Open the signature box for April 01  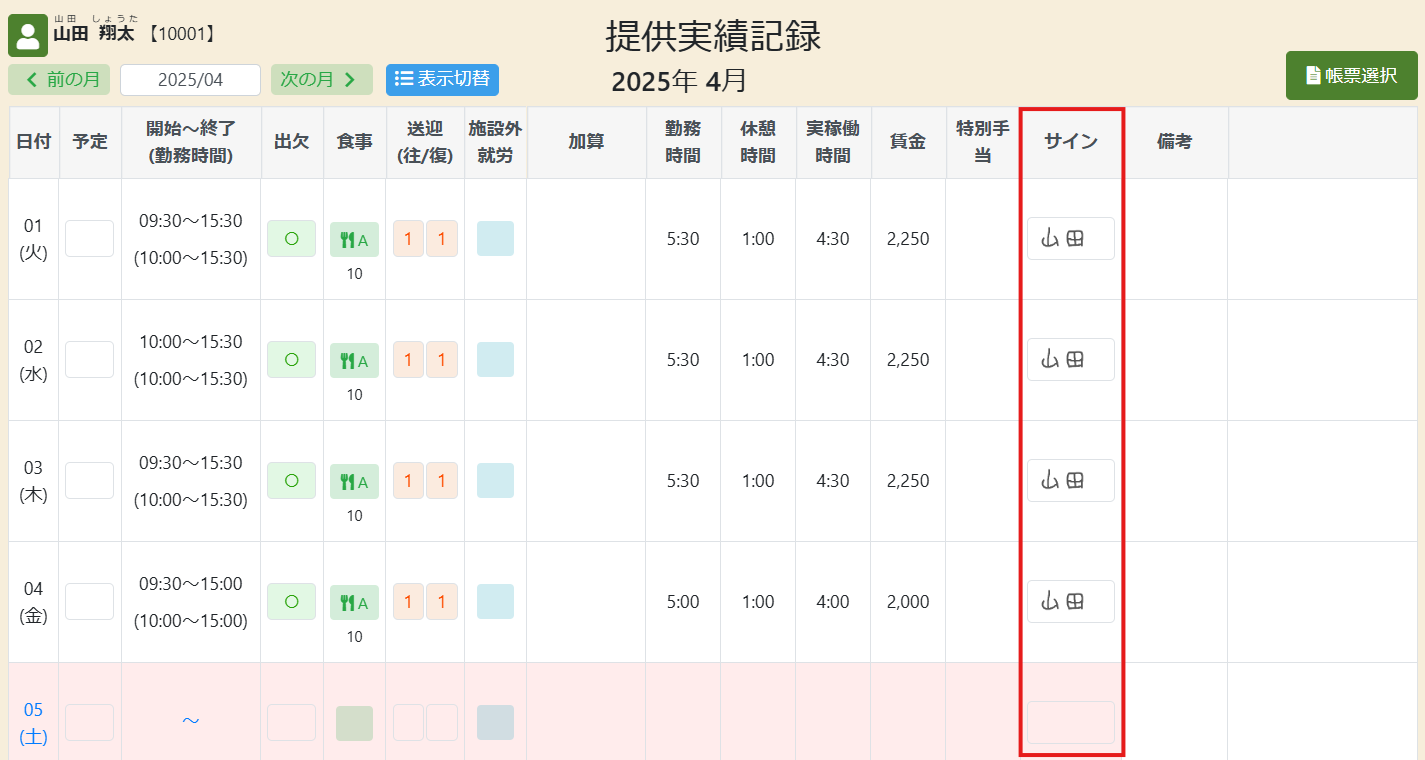(1070, 239)
